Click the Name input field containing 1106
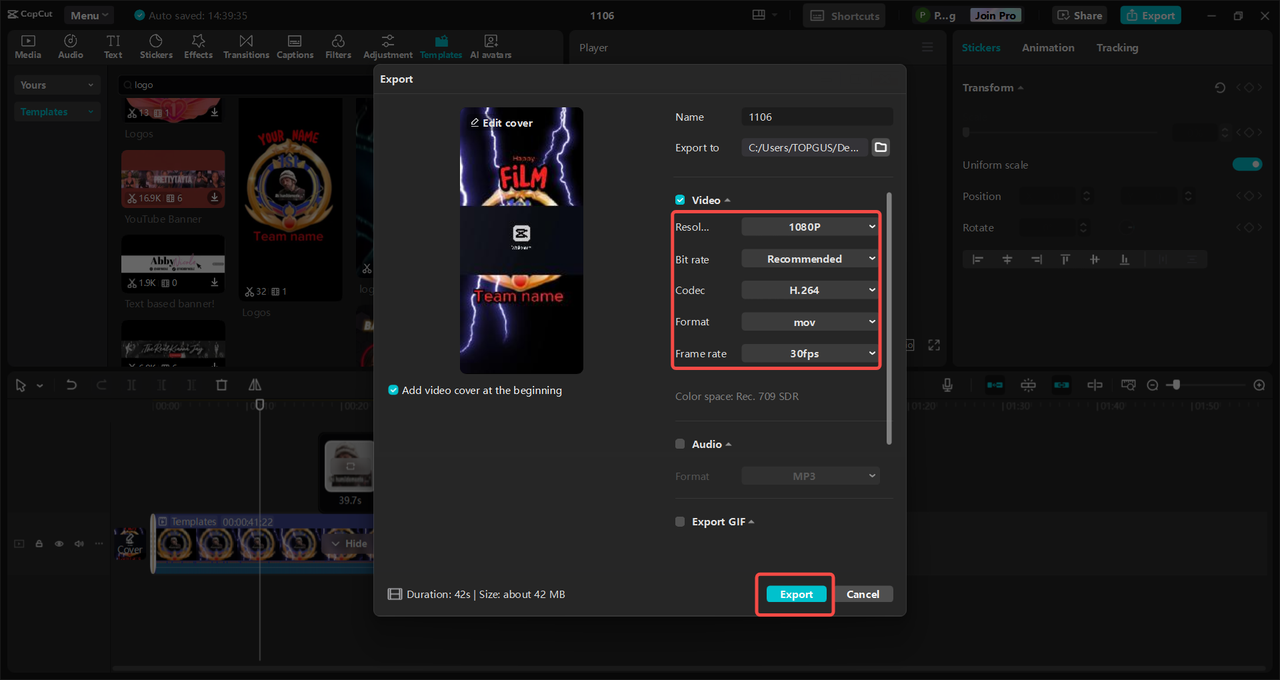 [x=817, y=117]
